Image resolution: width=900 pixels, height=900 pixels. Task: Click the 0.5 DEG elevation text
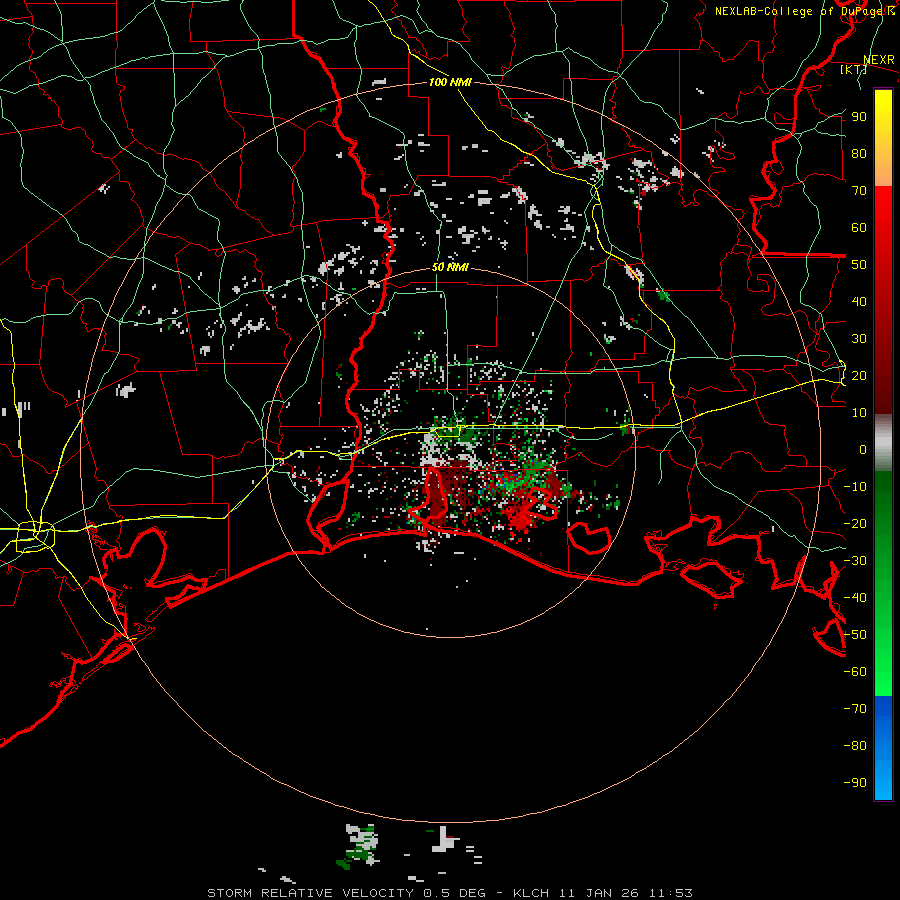tap(455, 893)
